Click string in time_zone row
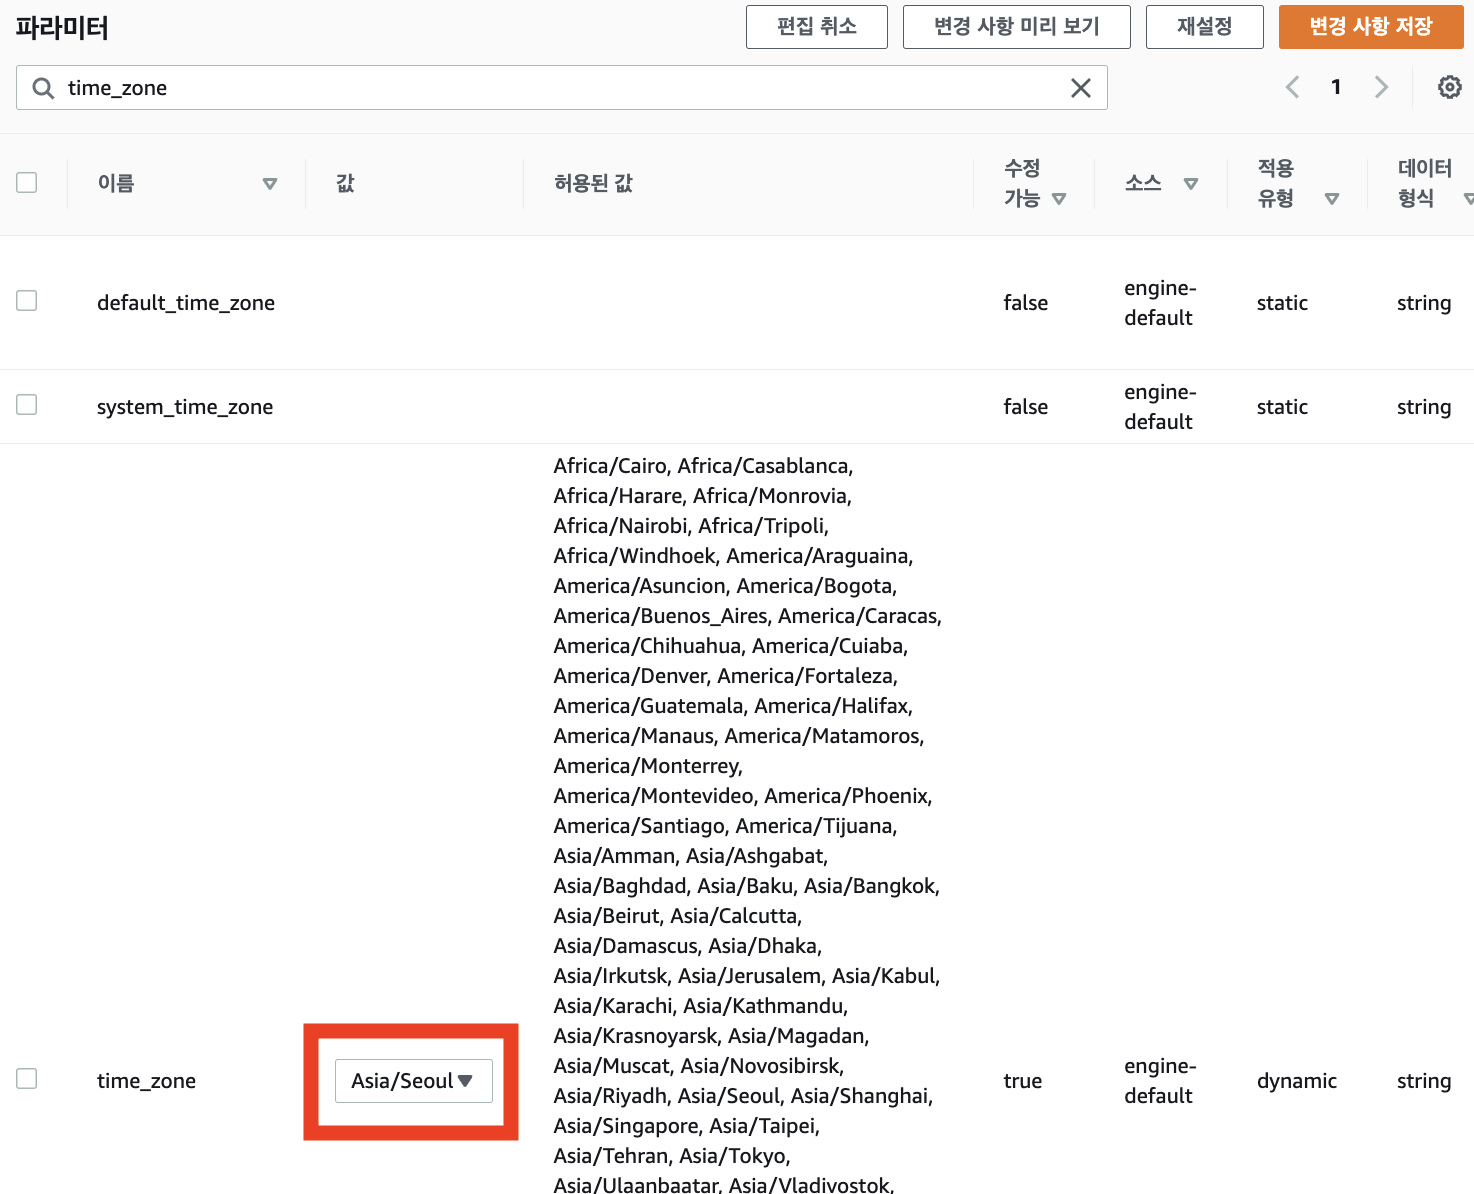The height and width of the screenshot is (1194, 1474). coord(1424,1081)
